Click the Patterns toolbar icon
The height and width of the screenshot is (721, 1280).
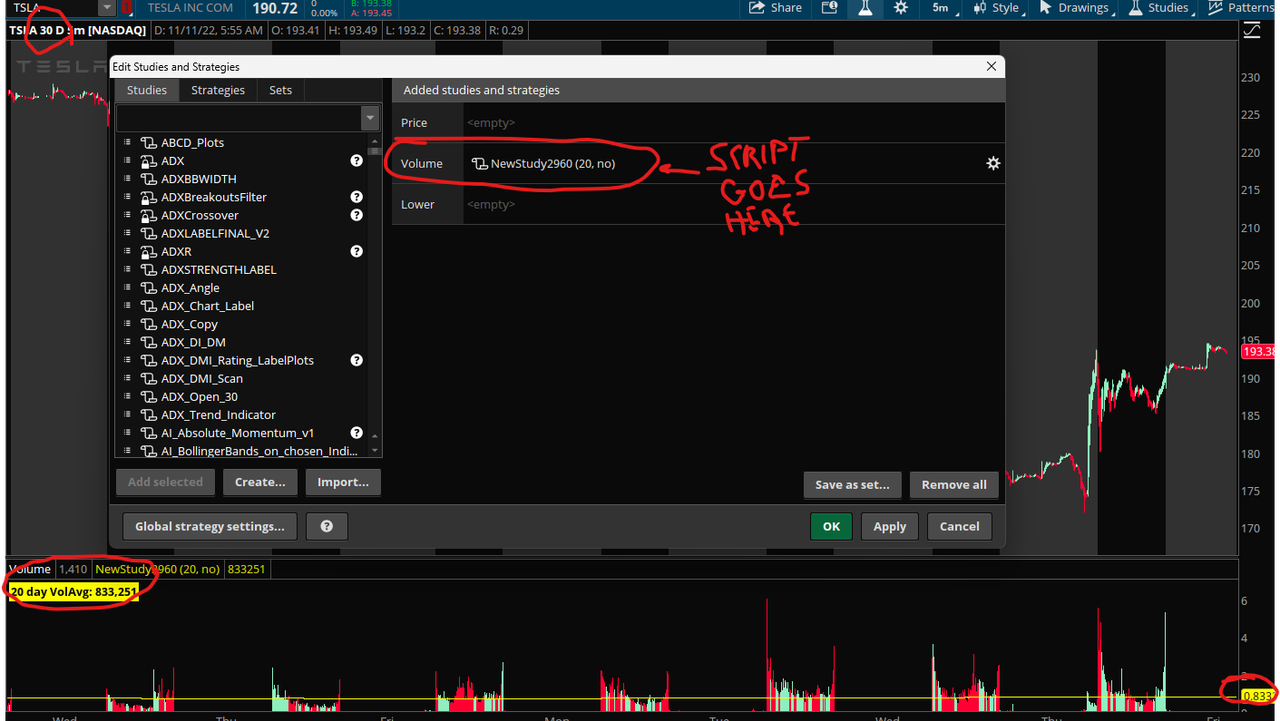[1243, 8]
